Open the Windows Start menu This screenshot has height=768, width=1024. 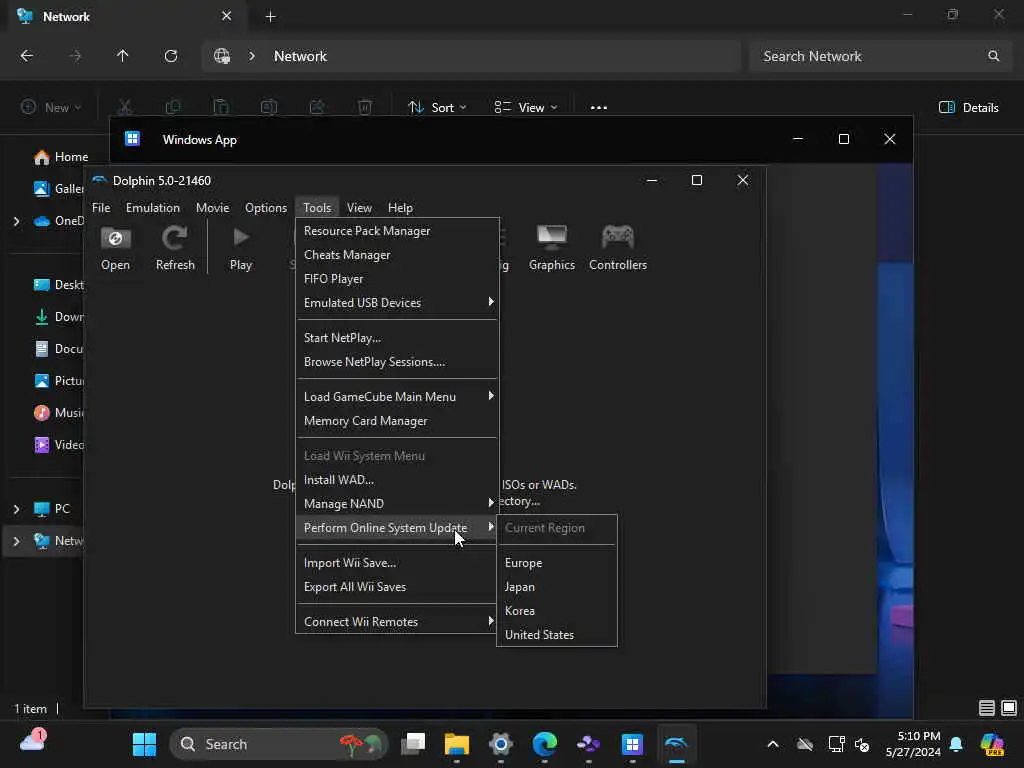[144, 744]
